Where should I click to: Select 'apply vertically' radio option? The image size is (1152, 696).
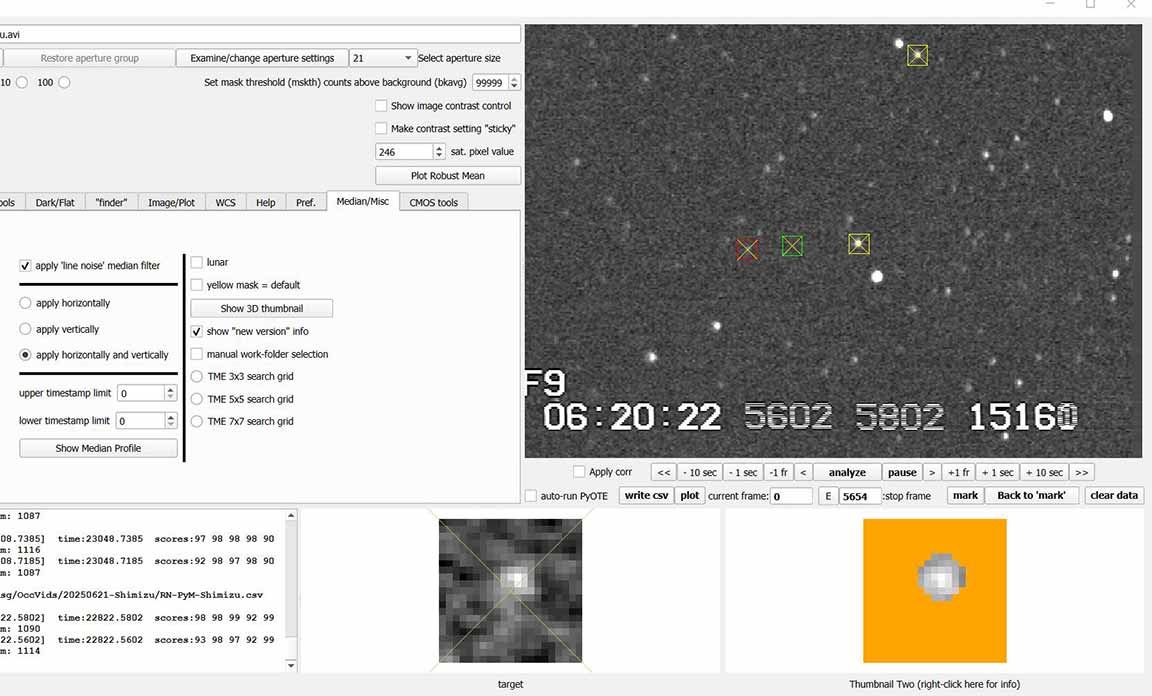point(26,329)
